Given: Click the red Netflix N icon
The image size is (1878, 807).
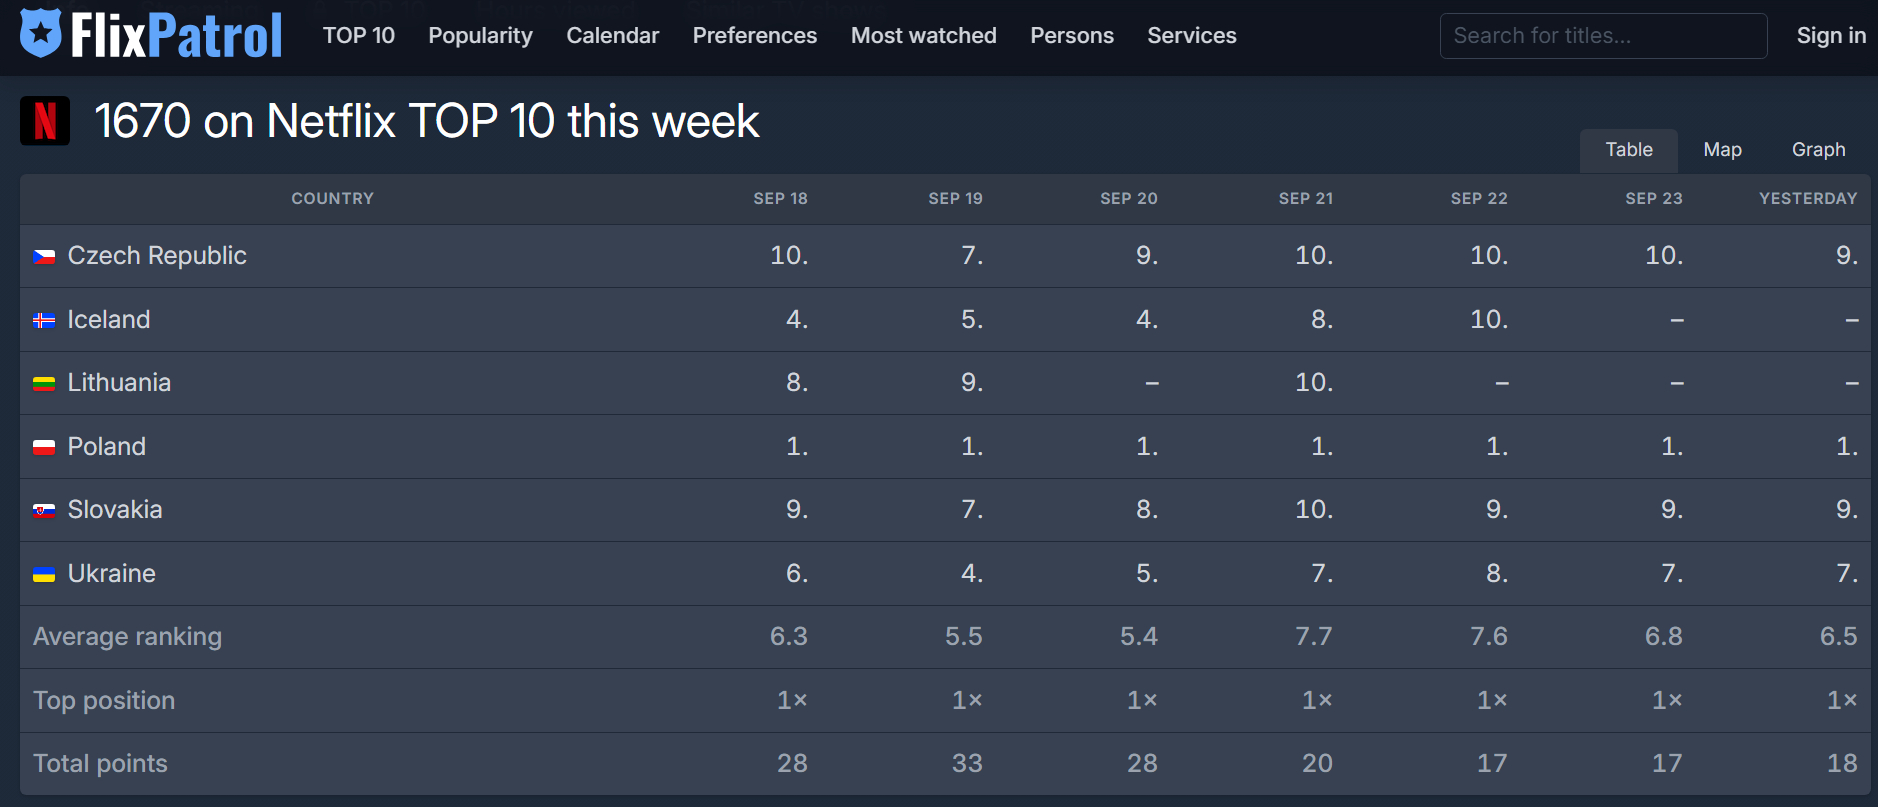Looking at the screenshot, I should 45,121.
